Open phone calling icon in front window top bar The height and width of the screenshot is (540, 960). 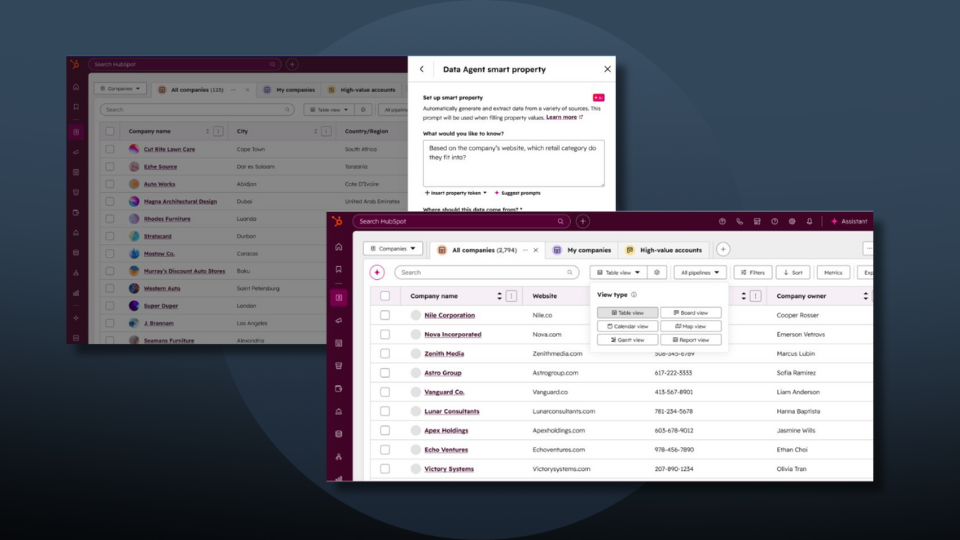coord(740,221)
